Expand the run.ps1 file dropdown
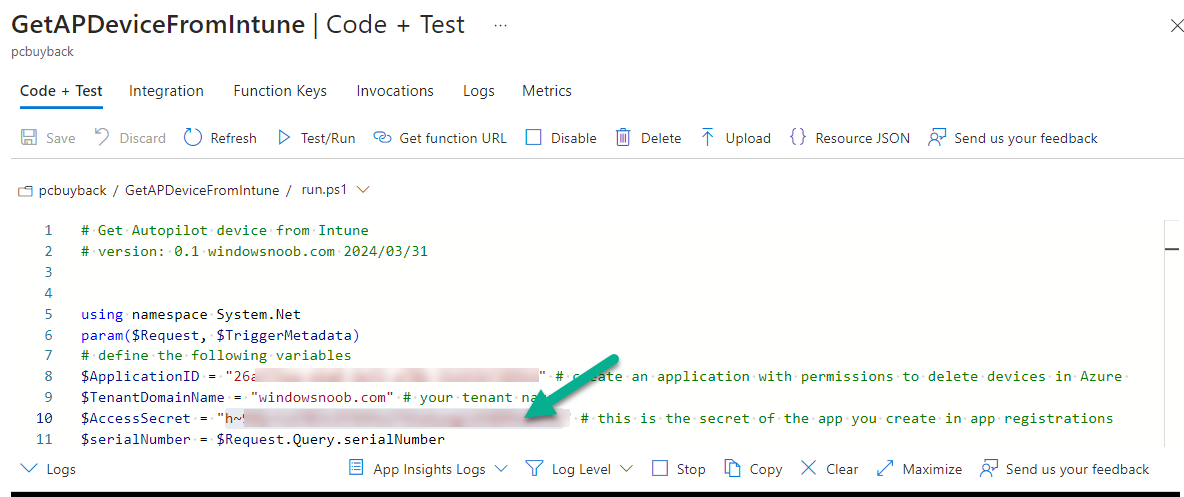This screenshot has height=497, width=1184. tap(362, 190)
